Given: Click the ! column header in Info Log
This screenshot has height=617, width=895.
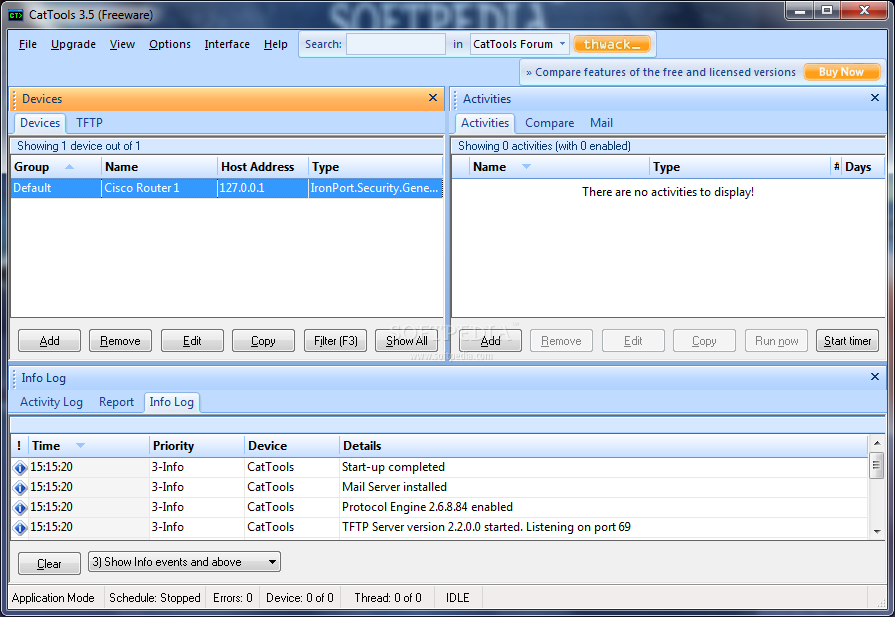Looking at the screenshot, I should [x=19, y=446].
